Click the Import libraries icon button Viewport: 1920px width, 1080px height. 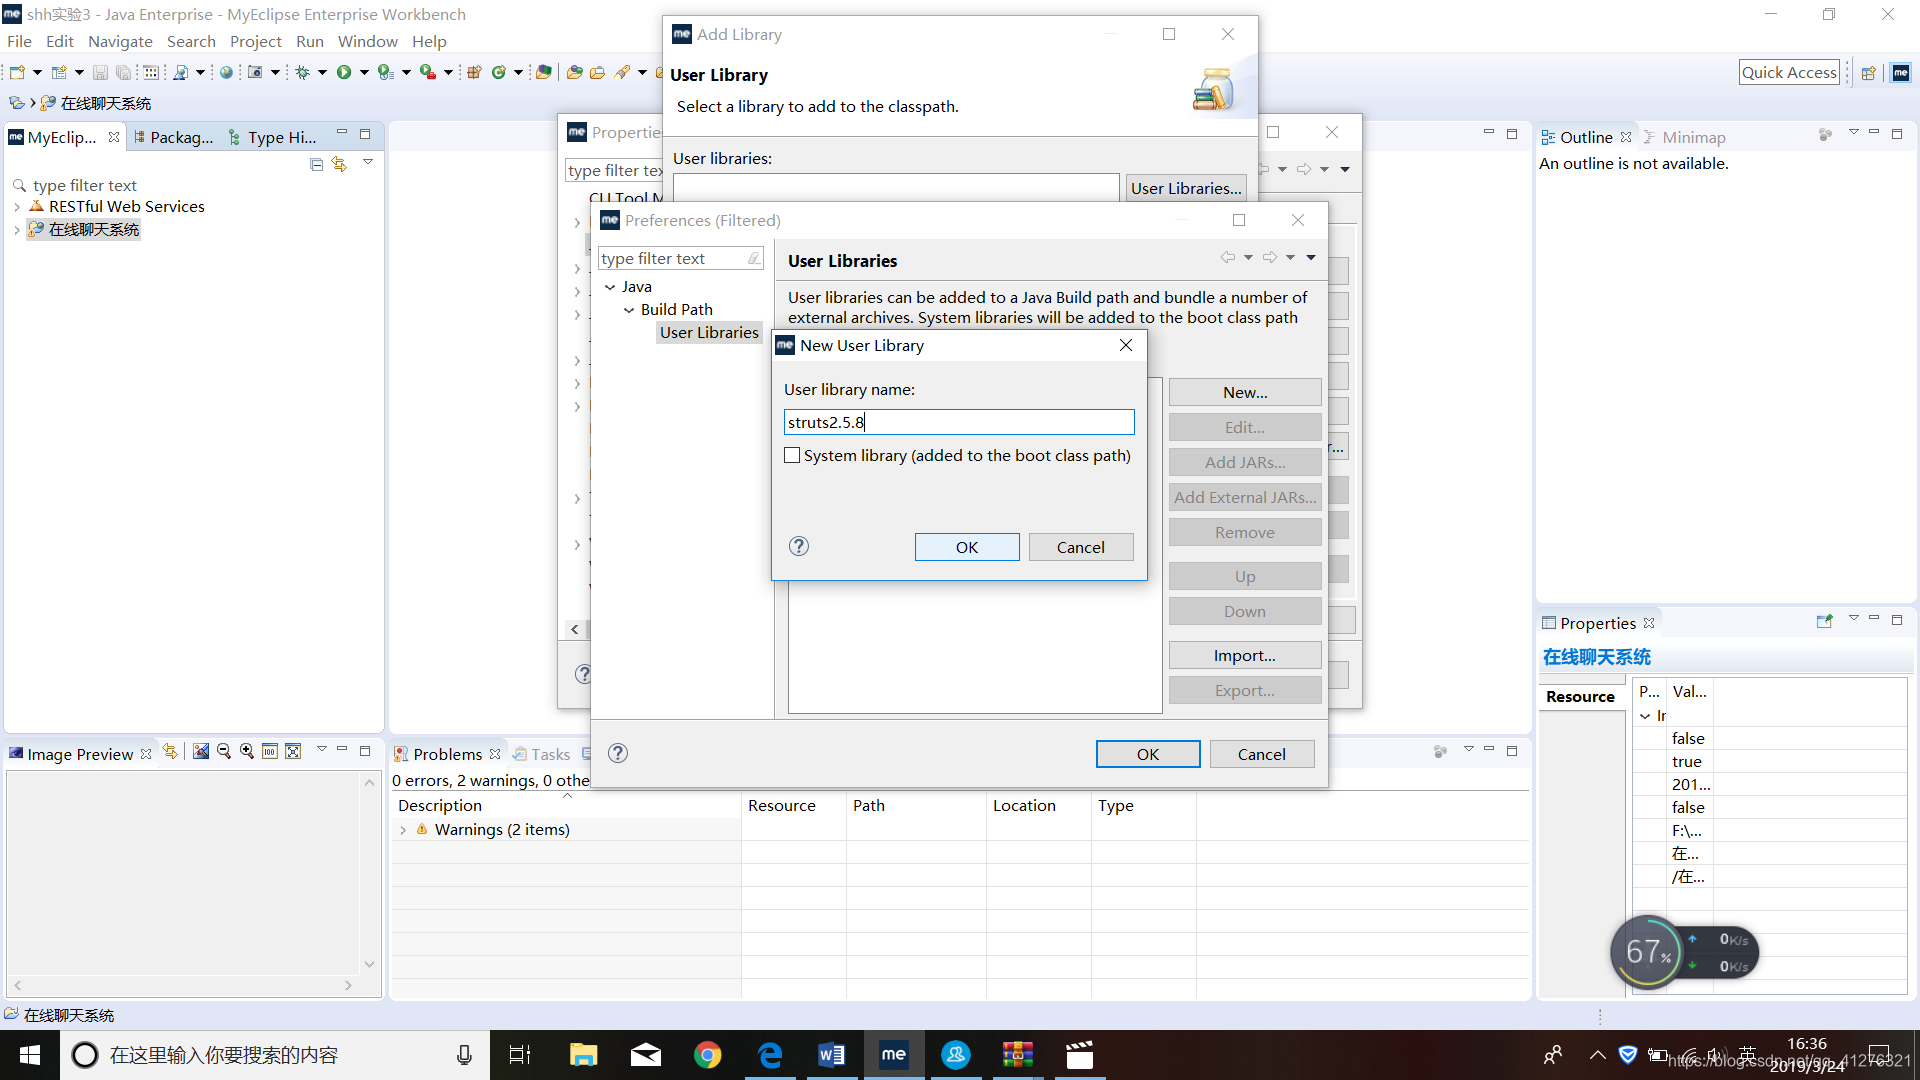pyautogui.click(x=1244, y=655)
